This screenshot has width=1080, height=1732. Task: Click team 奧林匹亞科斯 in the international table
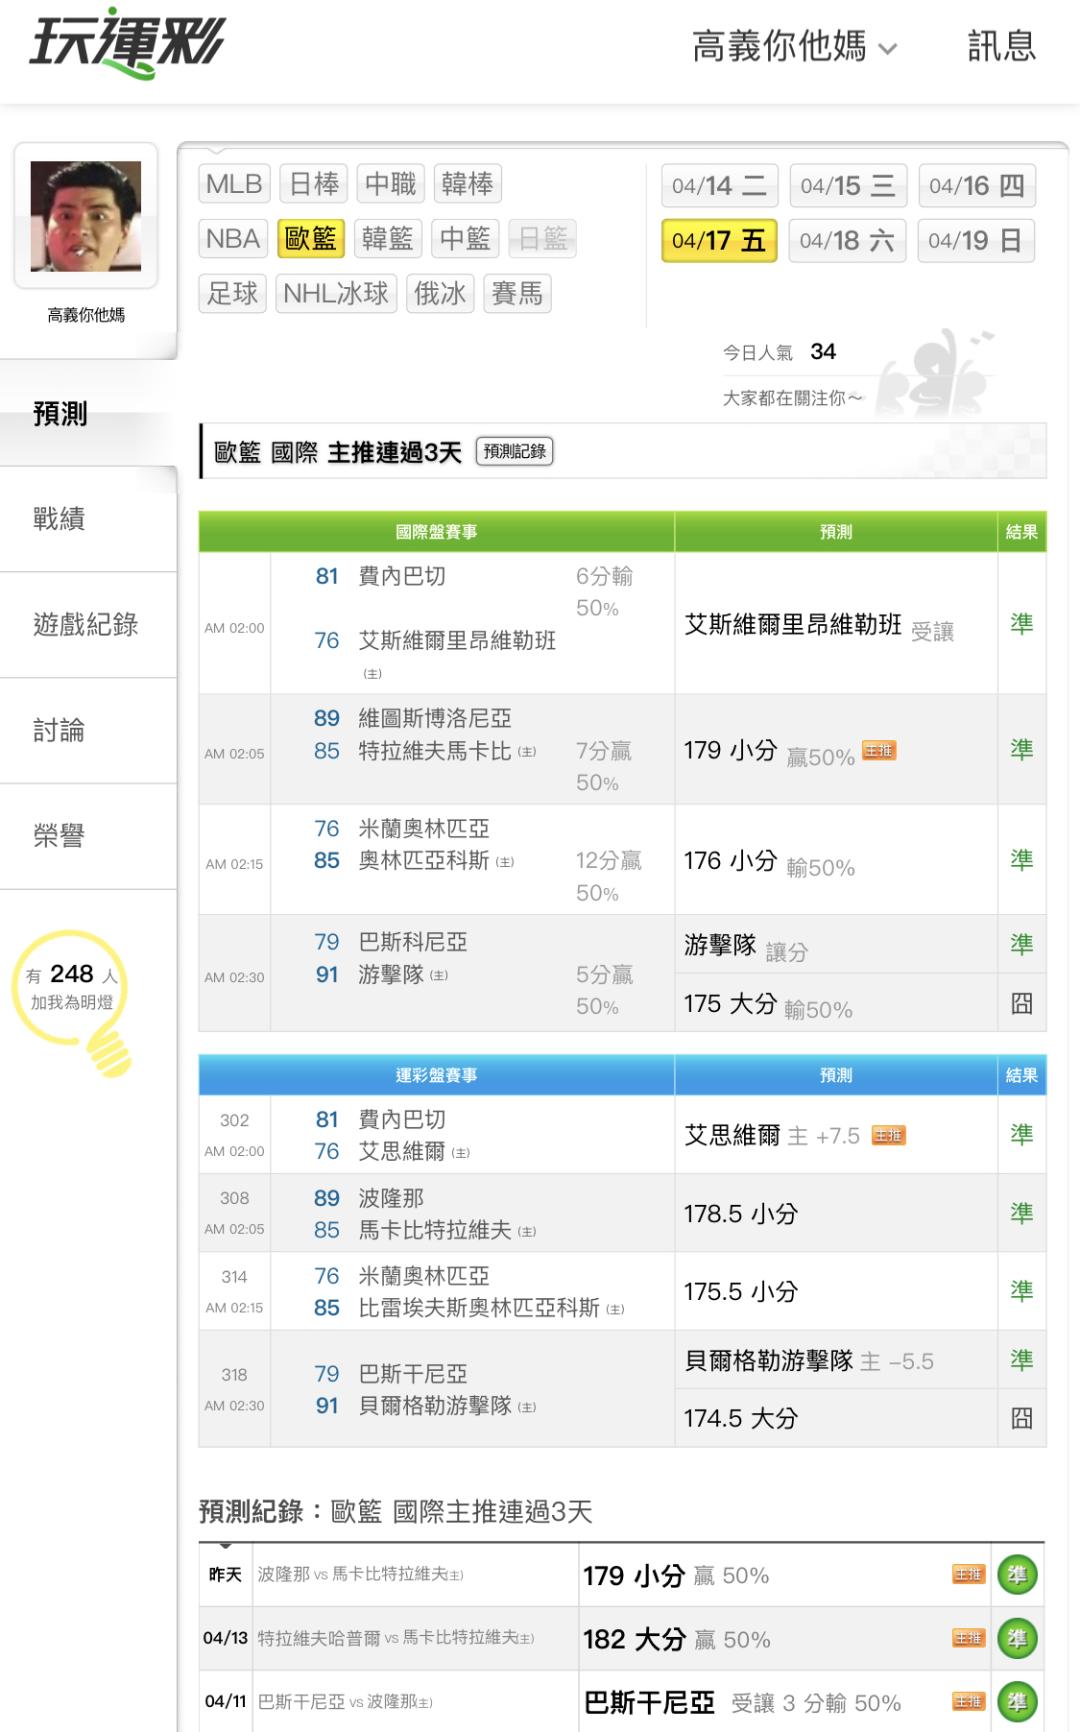click(x=424, y=860)
